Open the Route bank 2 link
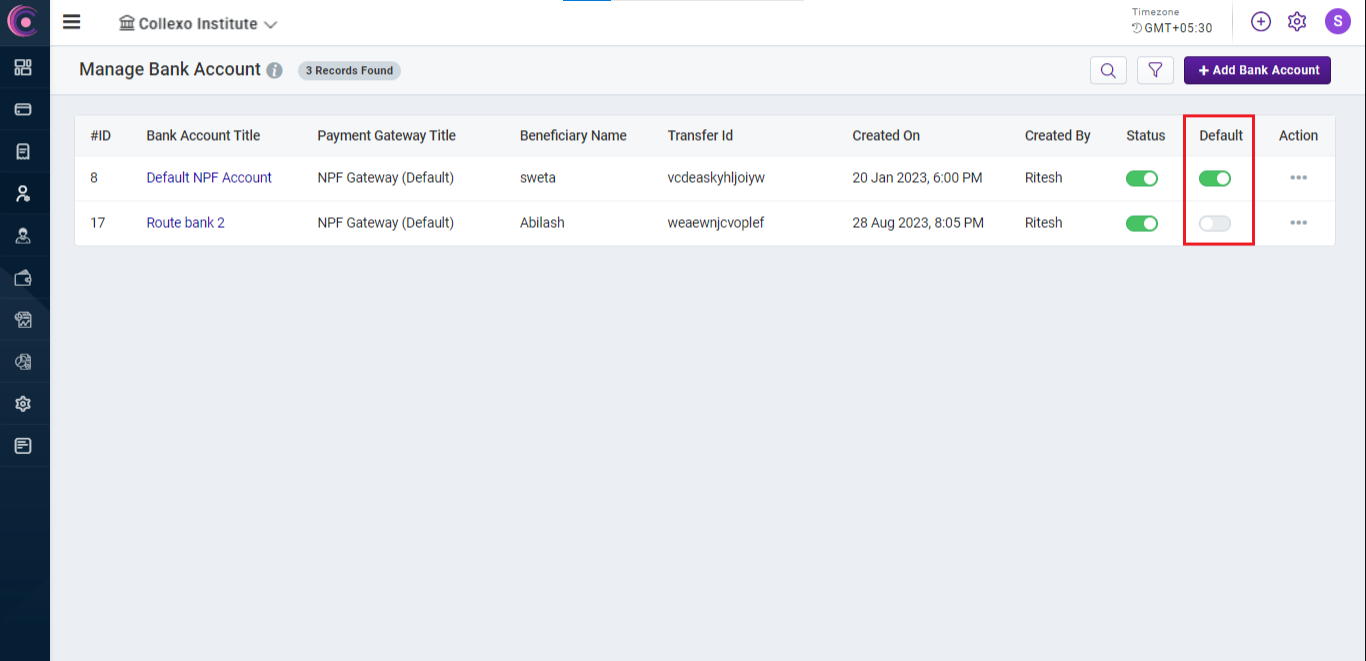This screenshot has height=661, width=1366. pos(185,223)
